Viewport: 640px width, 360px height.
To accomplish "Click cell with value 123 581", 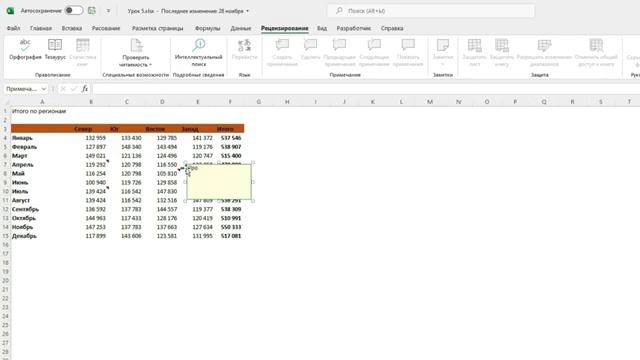I will 167,236.
